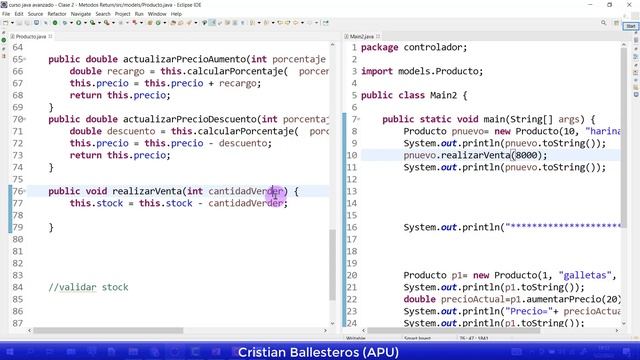Toggle Skip All Breakpoints green circle button

pos(55,23)
